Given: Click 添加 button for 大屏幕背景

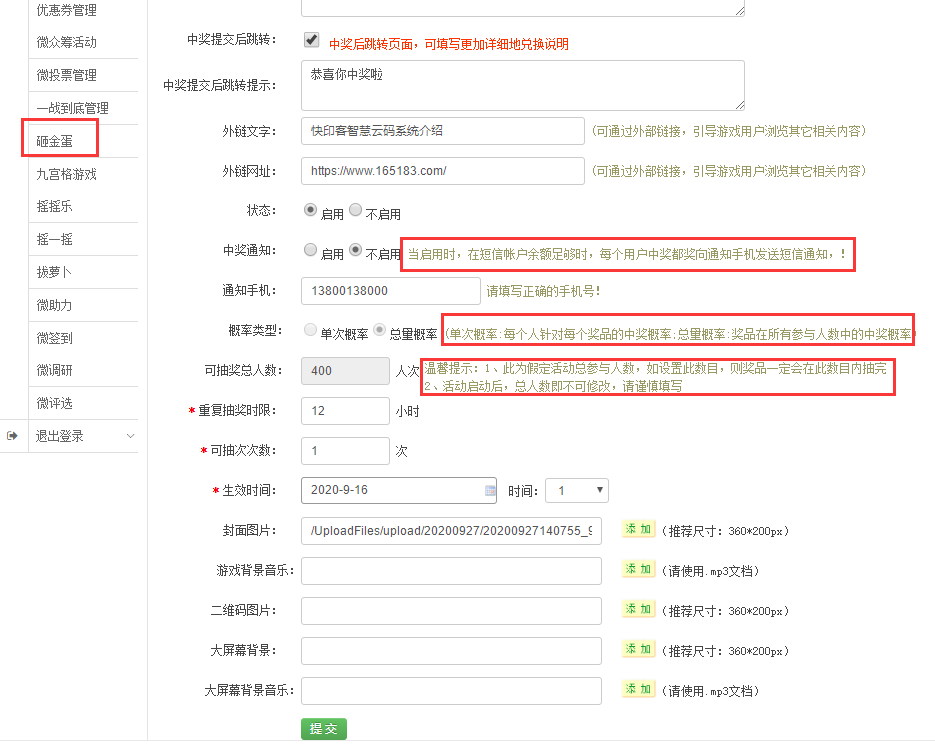Looking at the screenshot, I should 638,649.
